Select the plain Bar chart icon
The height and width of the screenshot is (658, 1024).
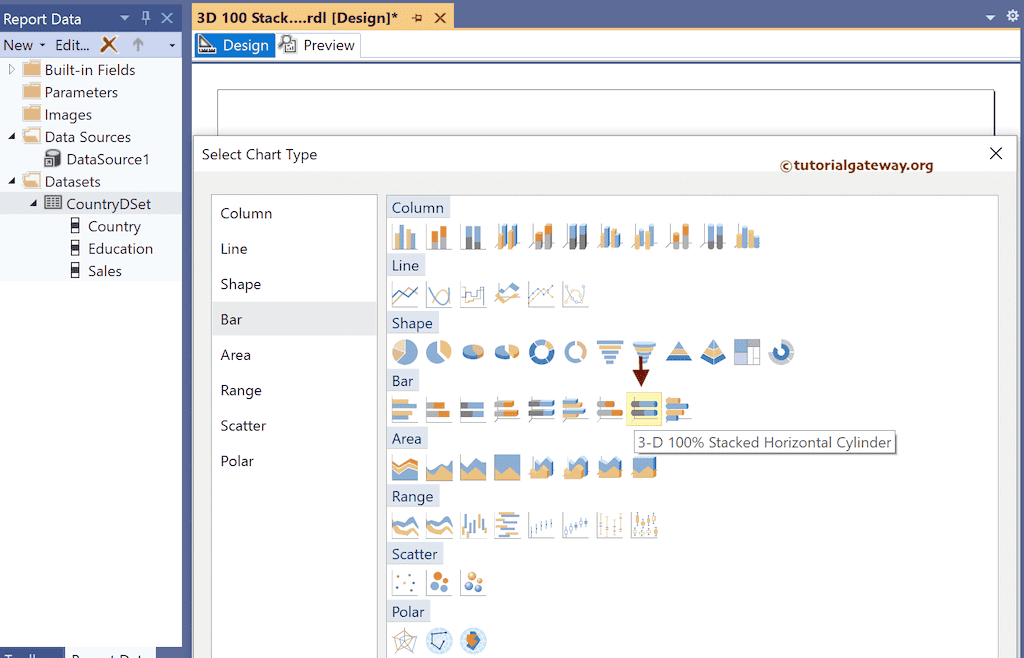pos(405,409)
